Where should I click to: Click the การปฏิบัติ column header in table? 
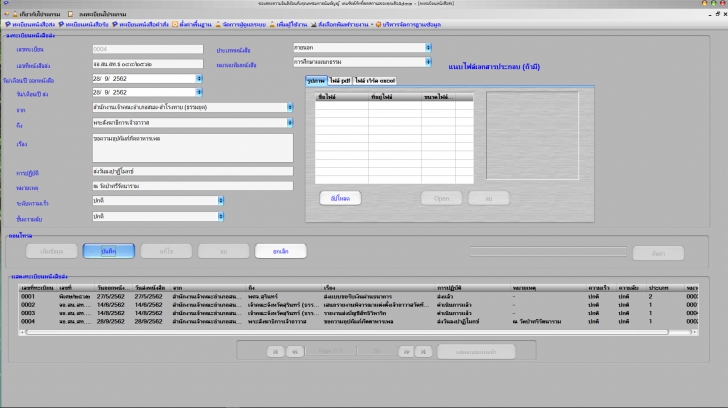coord(473,288)
